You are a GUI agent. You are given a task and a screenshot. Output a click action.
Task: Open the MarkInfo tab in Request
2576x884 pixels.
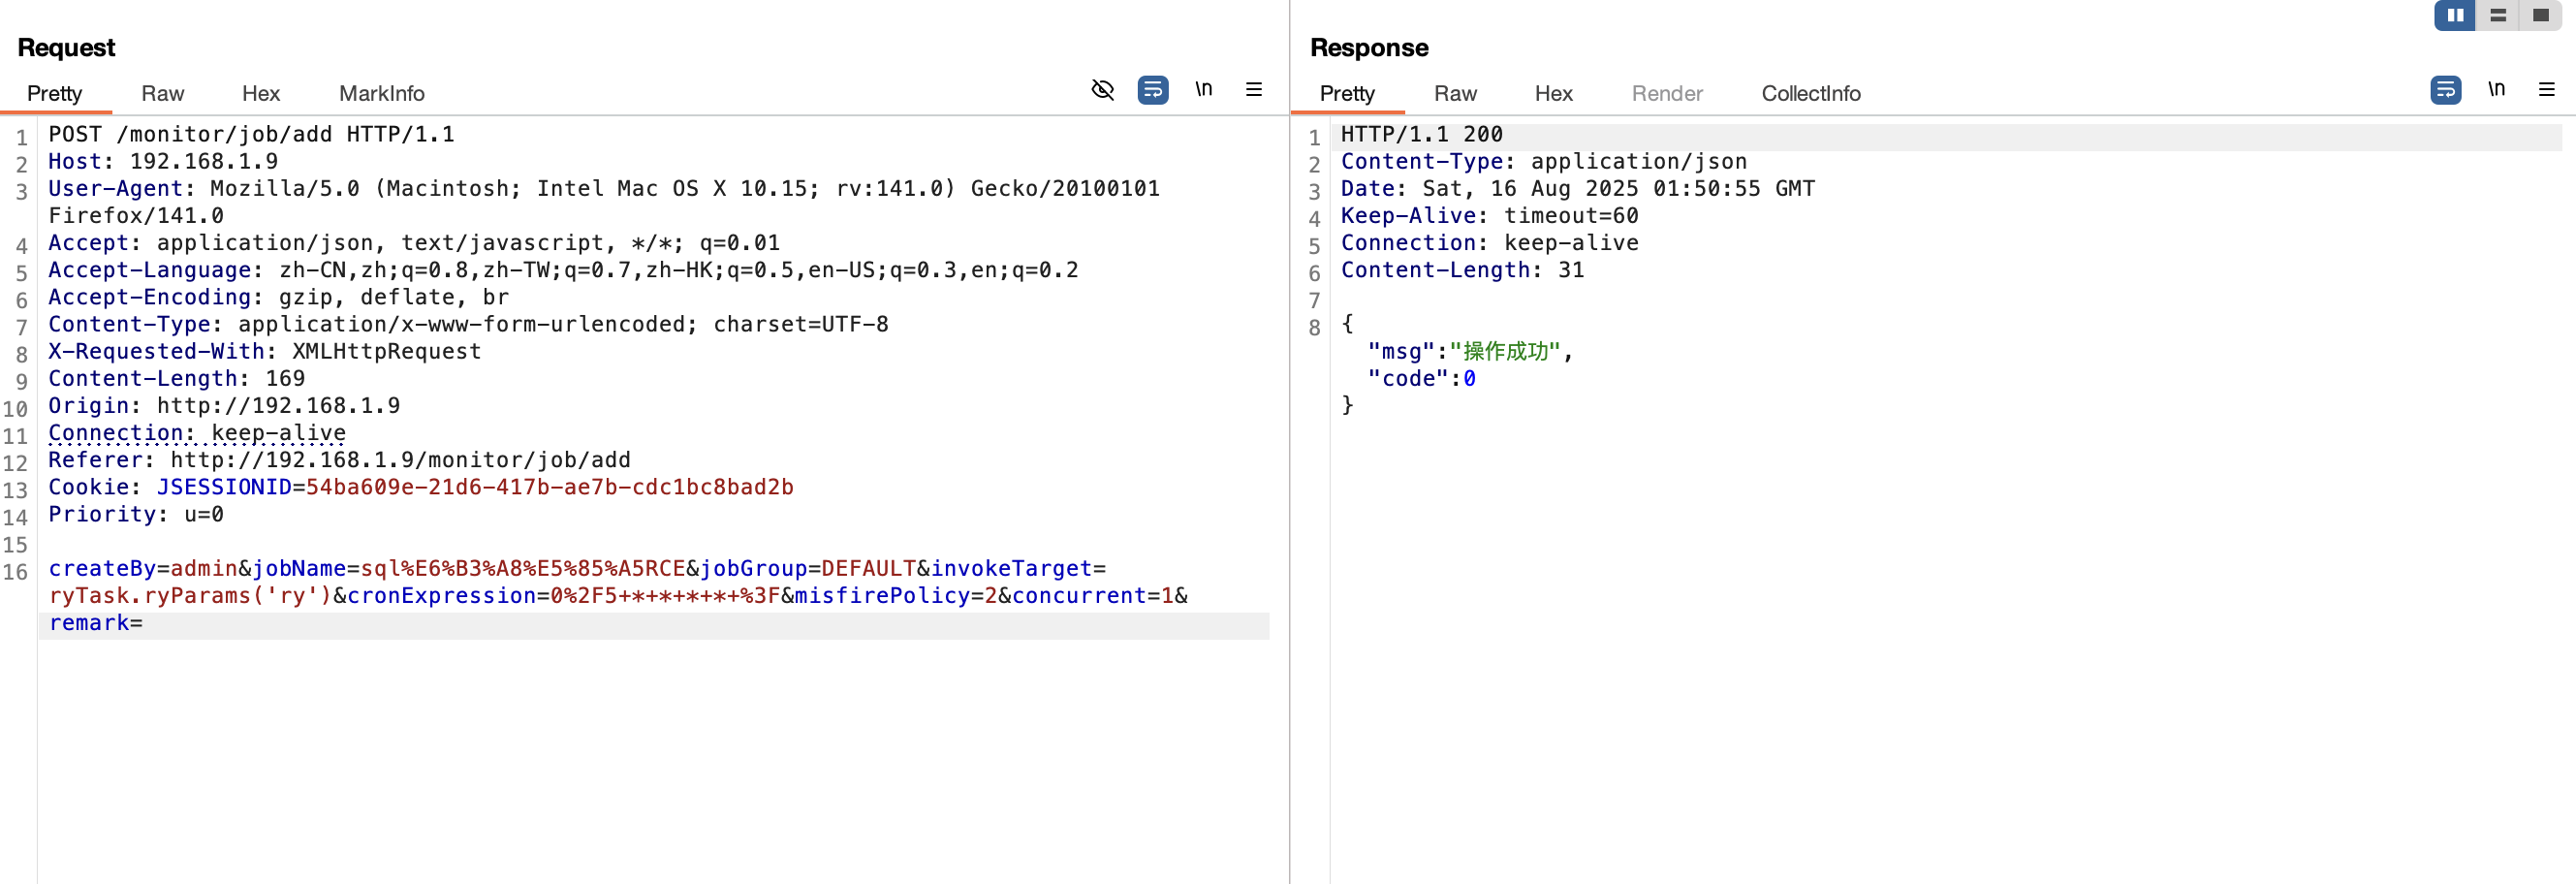pyautogui.click(x=382, y=93)
